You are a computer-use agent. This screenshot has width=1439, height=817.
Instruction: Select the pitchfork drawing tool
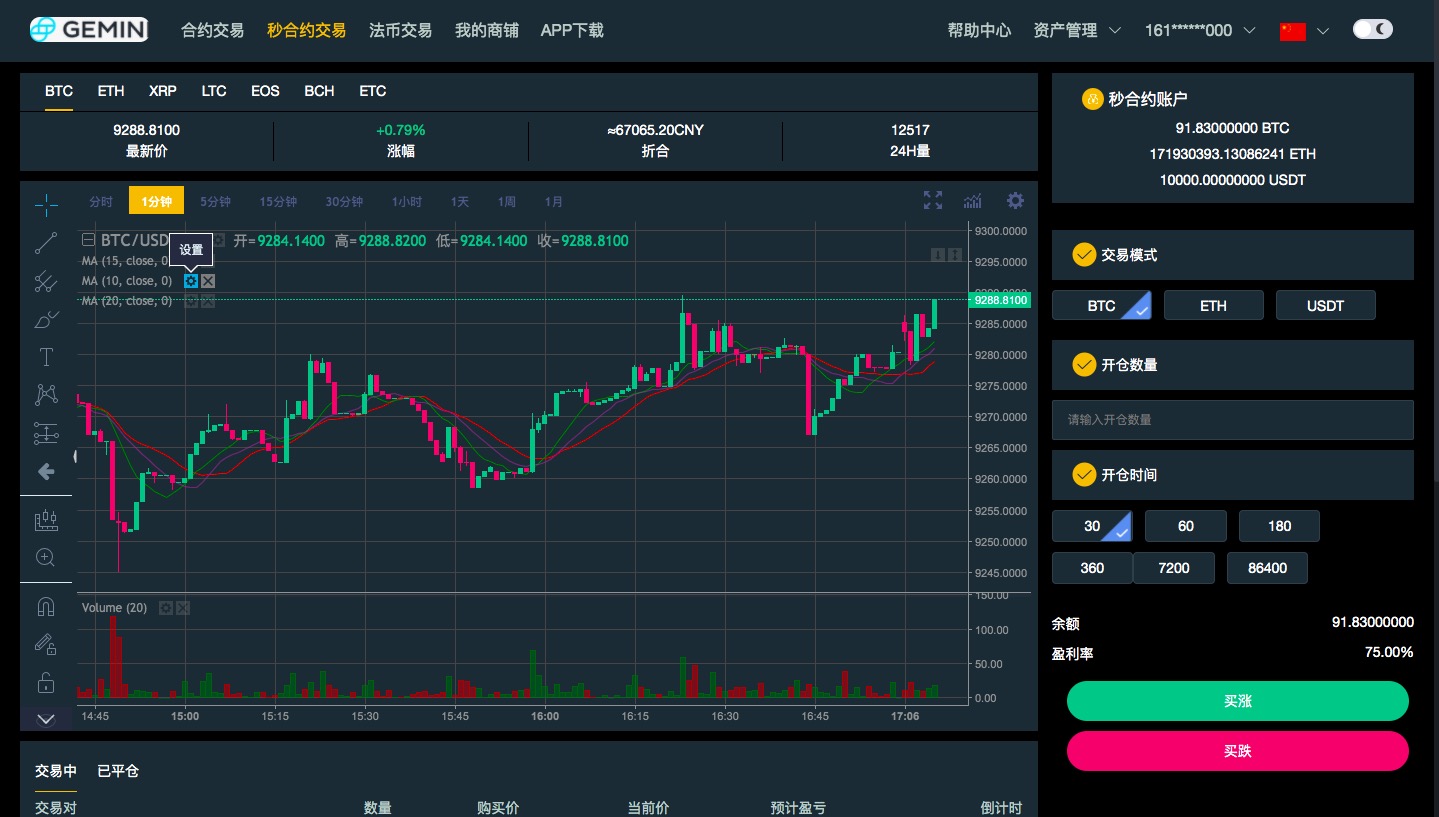tap(46, 281)
